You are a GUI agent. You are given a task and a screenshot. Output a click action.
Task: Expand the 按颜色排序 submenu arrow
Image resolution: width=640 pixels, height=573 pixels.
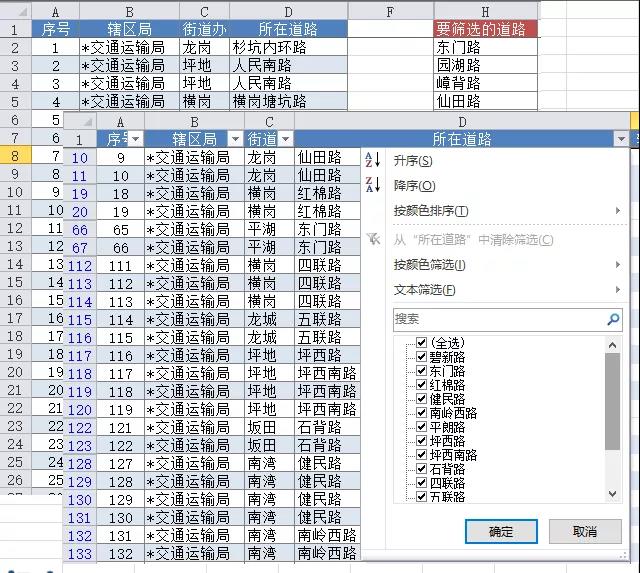tap(618, 211)
